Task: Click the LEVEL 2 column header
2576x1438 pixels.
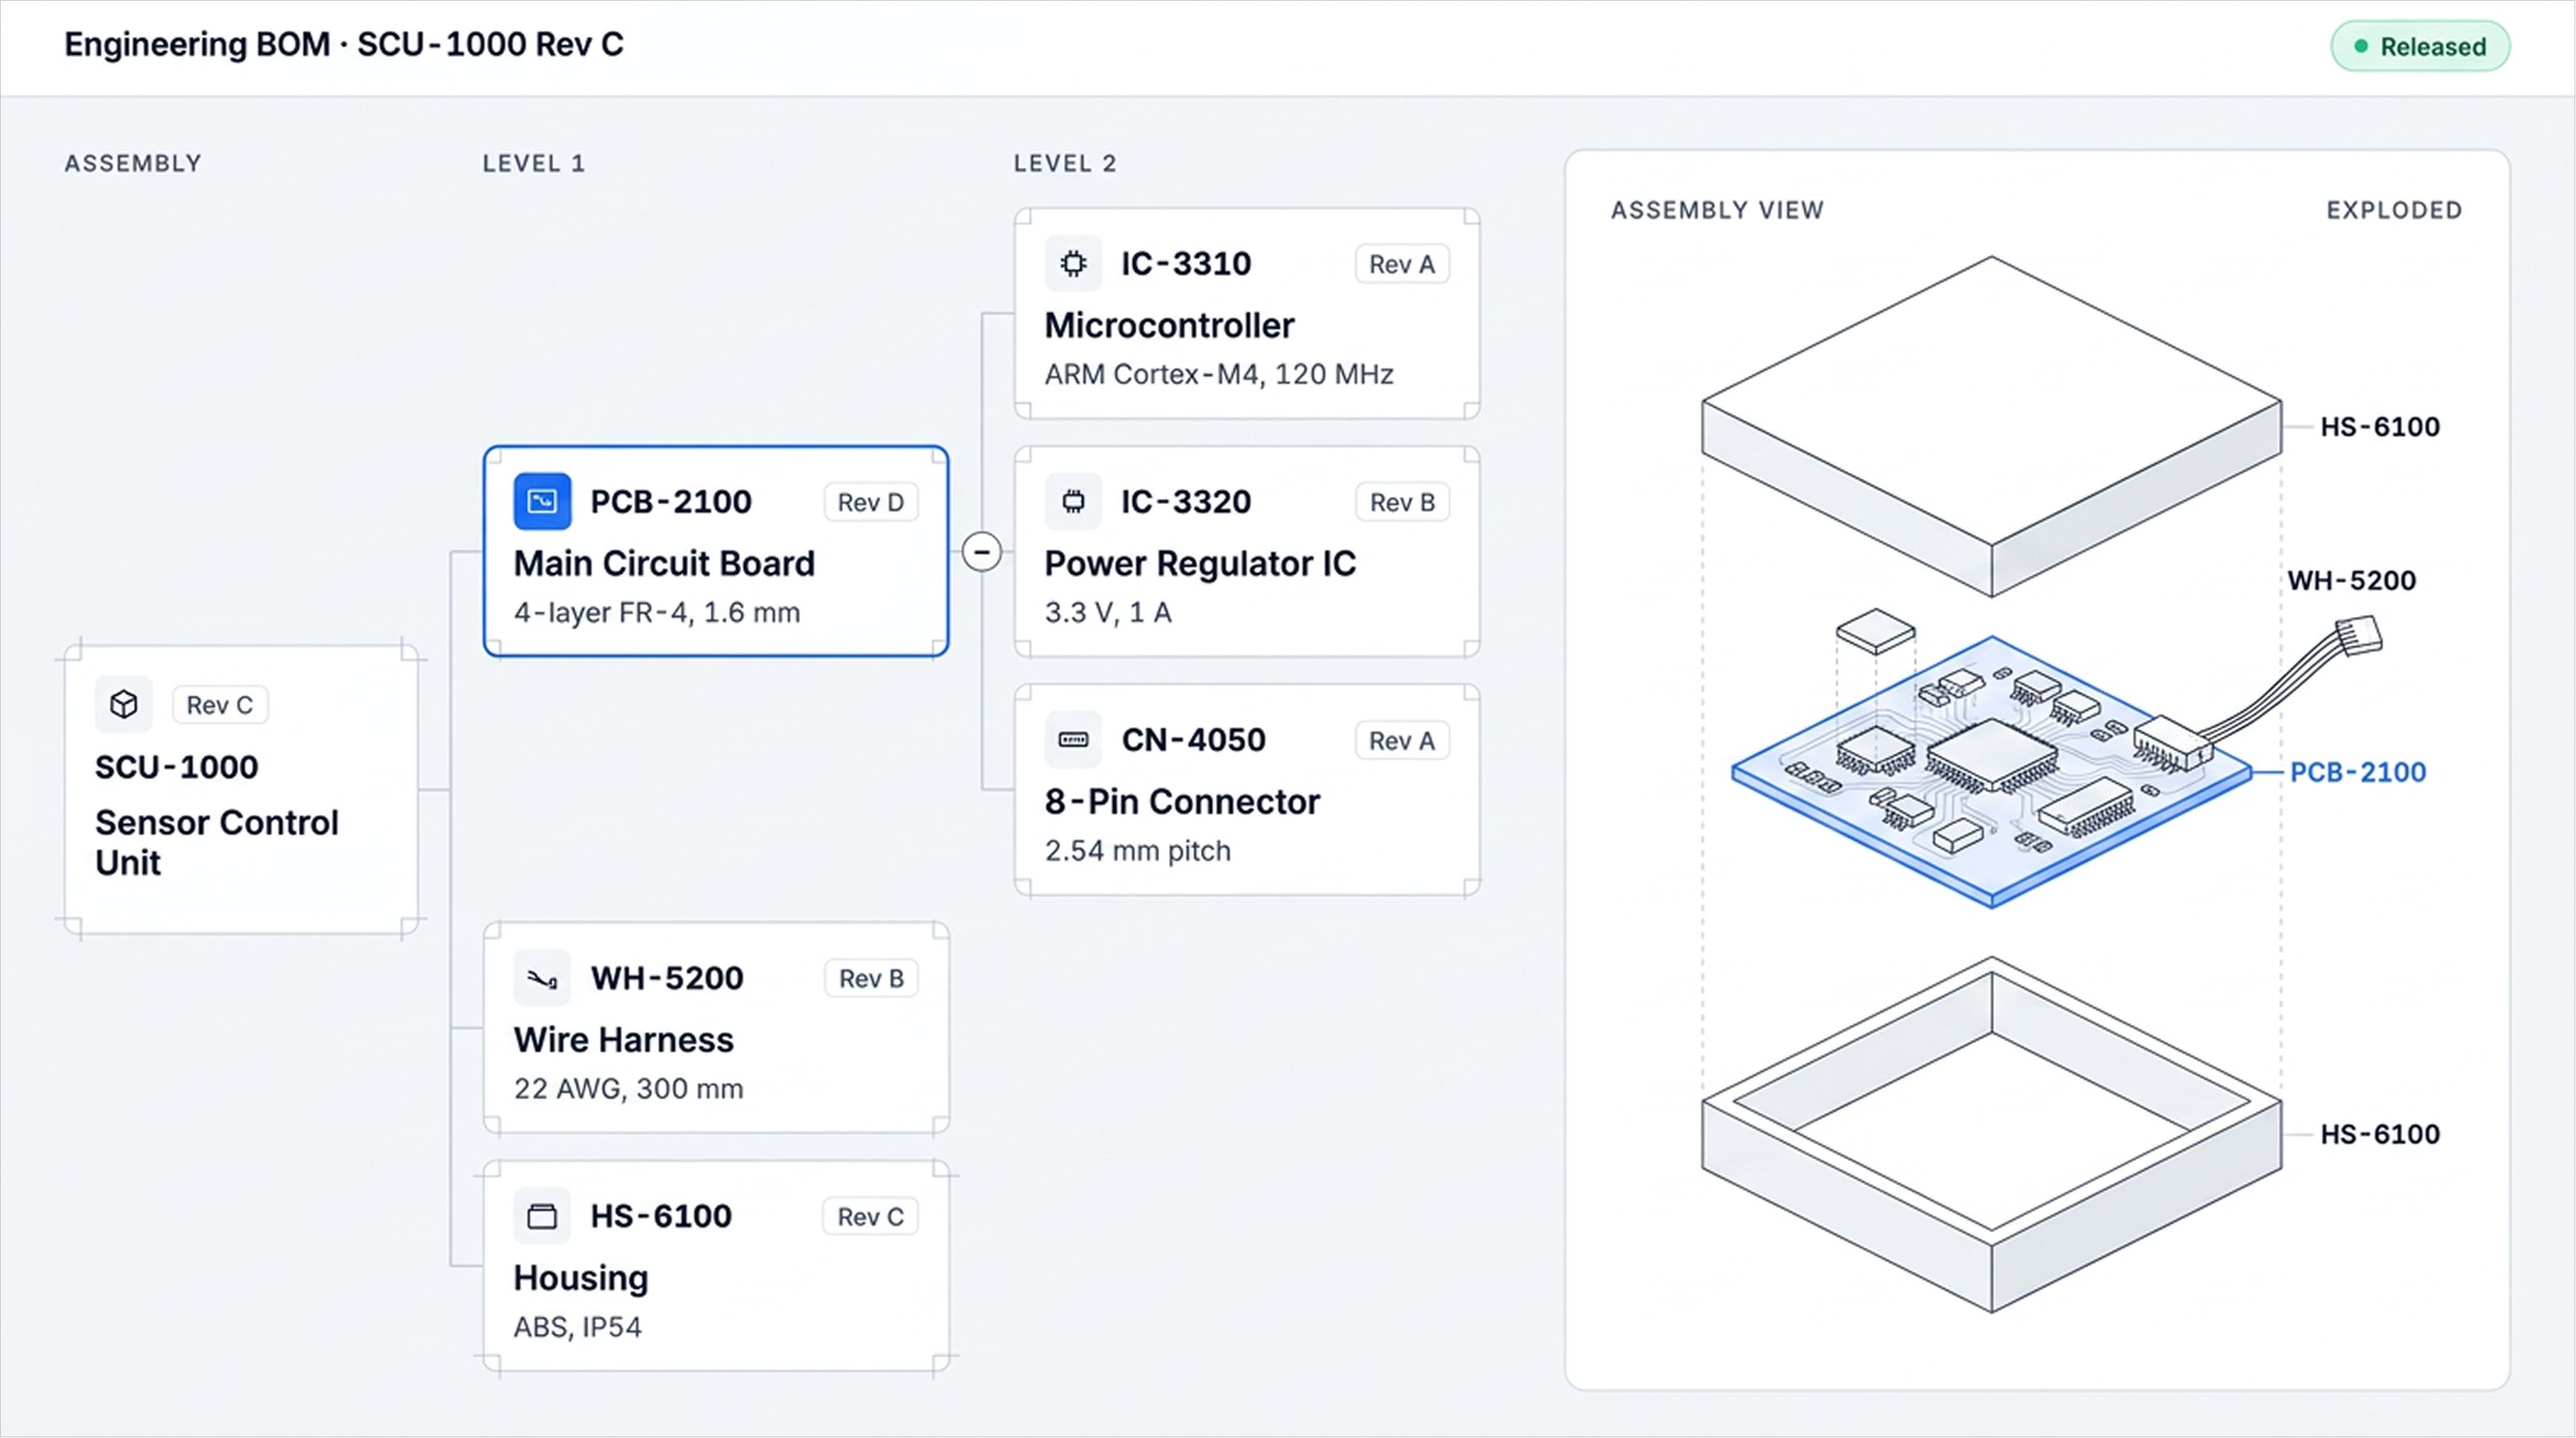Action: (1065, 163)
